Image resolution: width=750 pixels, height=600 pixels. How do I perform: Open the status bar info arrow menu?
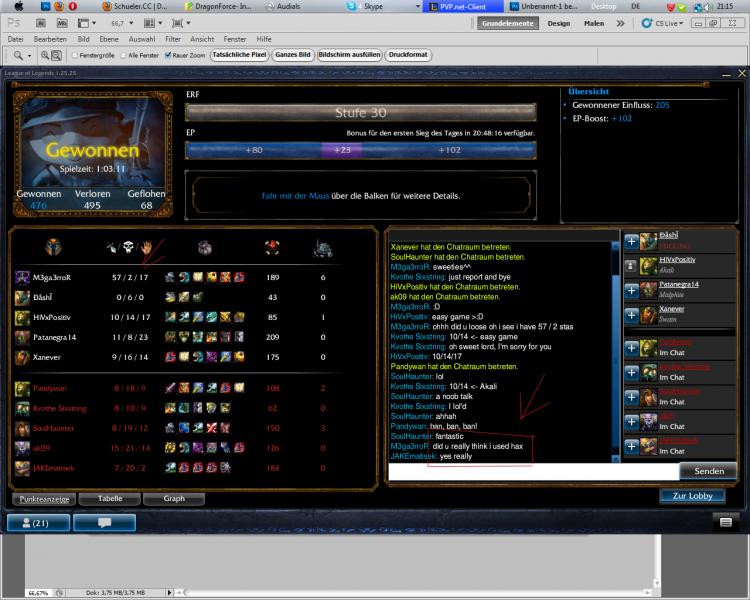(x=169, y=593)
